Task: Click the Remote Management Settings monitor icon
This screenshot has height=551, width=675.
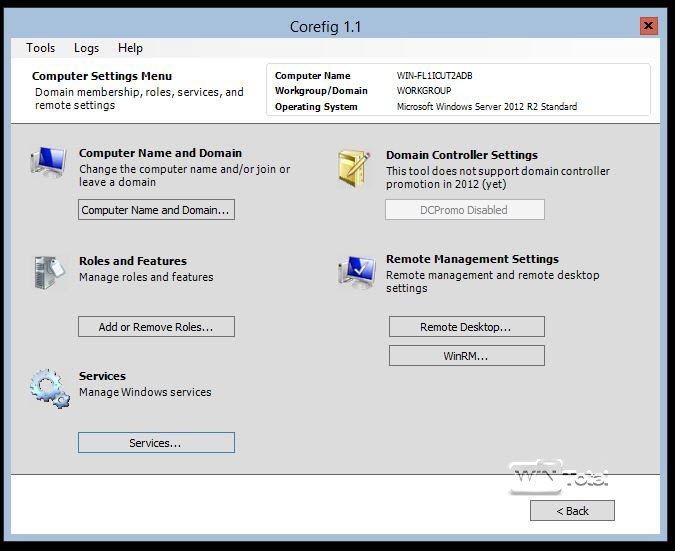Action: [x=357, y=272]
